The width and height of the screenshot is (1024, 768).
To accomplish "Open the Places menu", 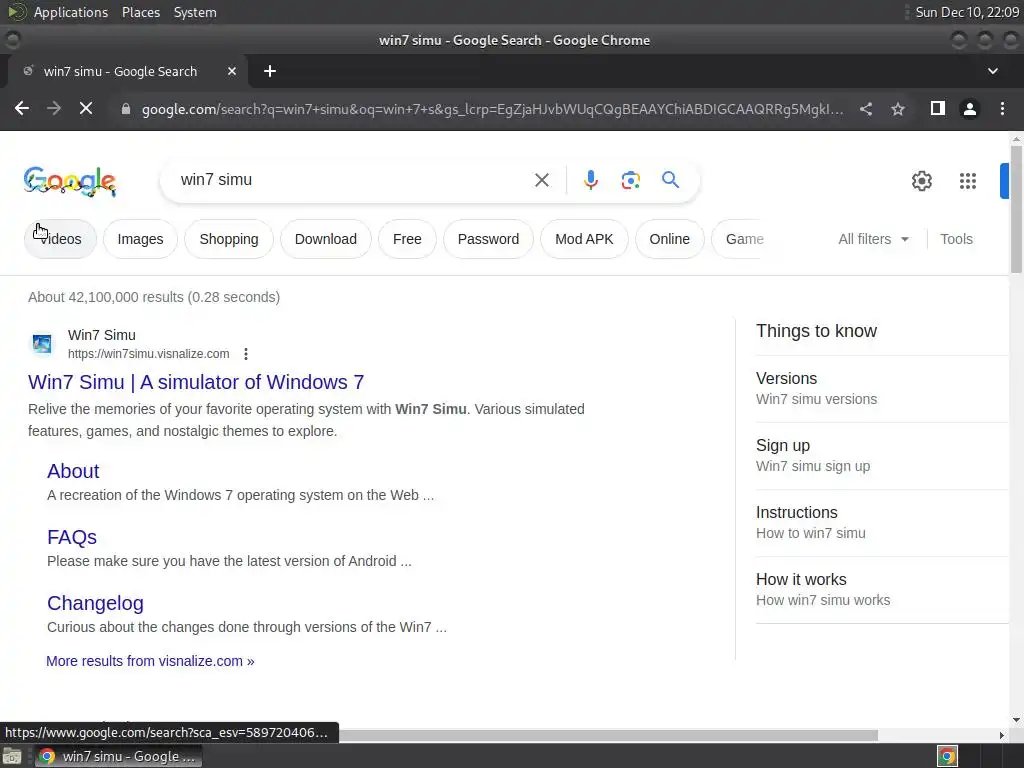I will (x=141, y=12).
